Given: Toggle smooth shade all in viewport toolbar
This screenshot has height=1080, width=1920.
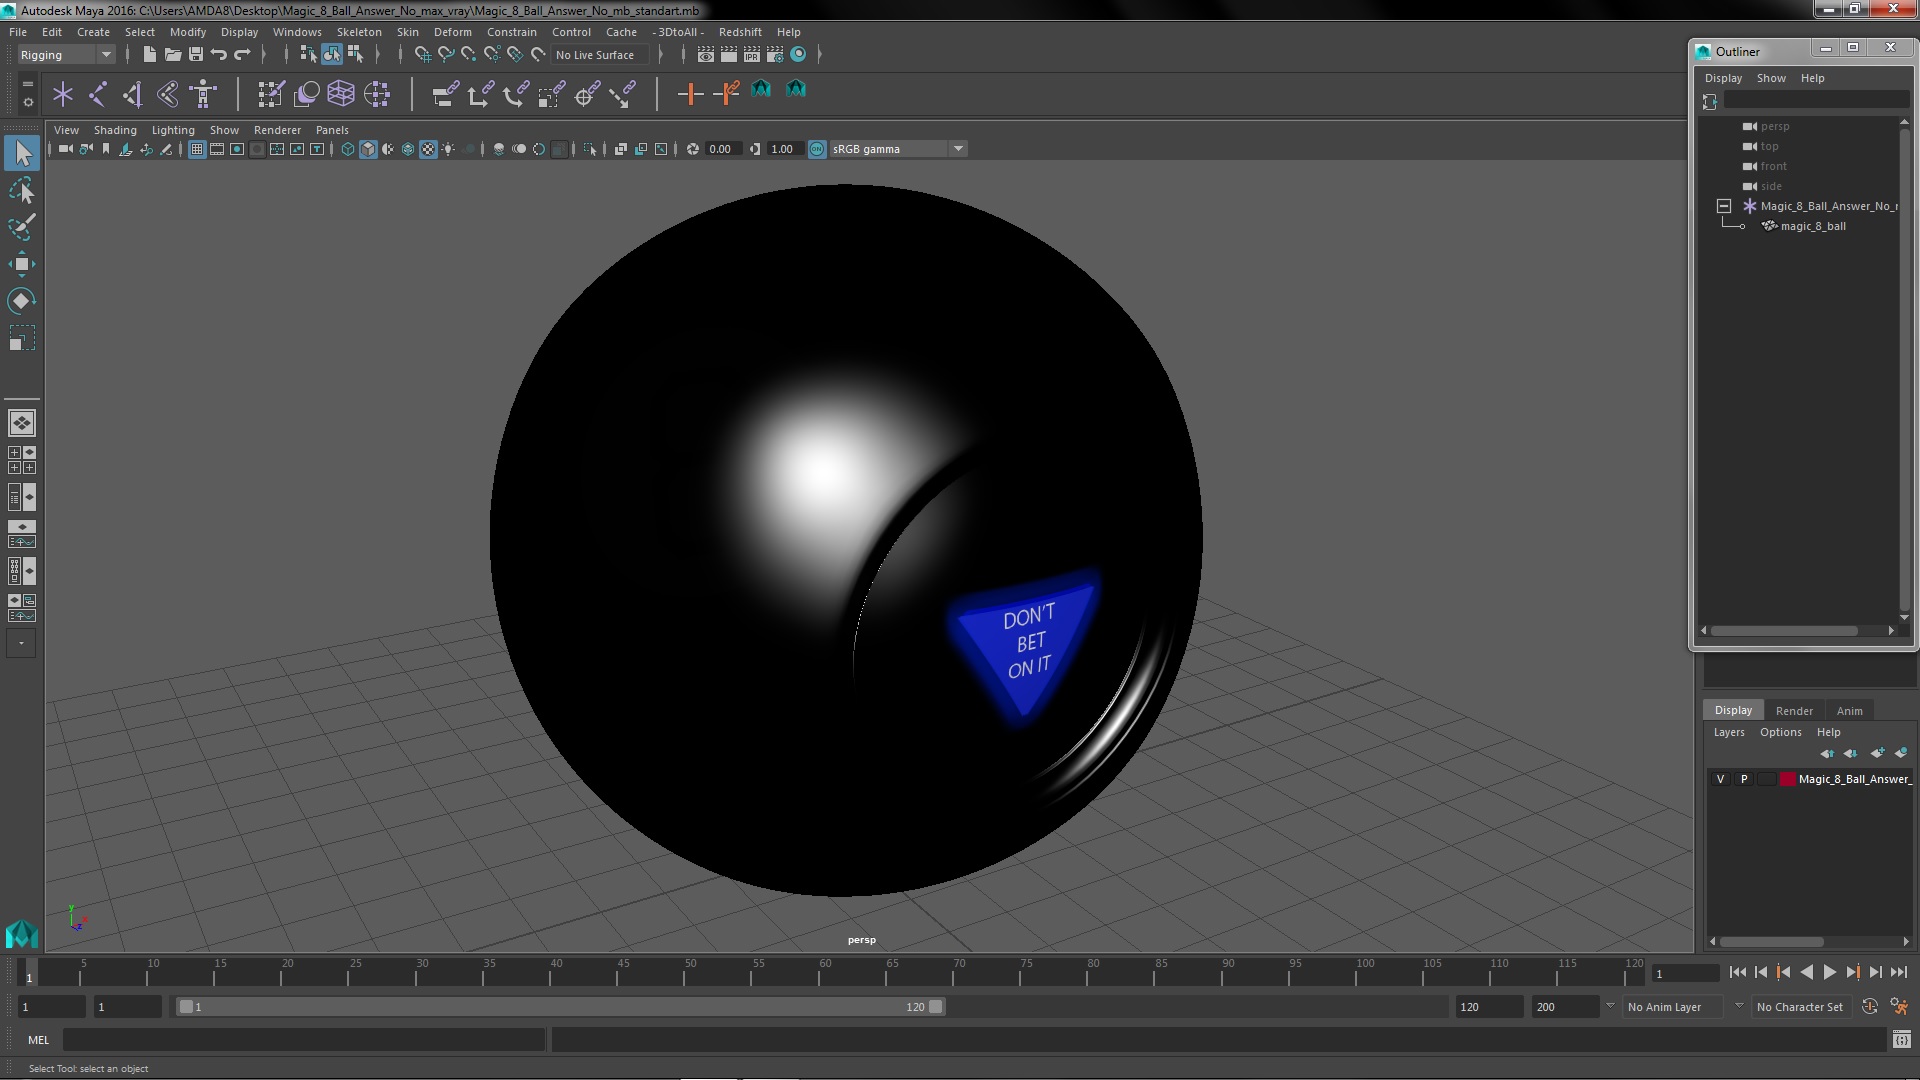Looking at the screenshot, I should coord(368,149).
